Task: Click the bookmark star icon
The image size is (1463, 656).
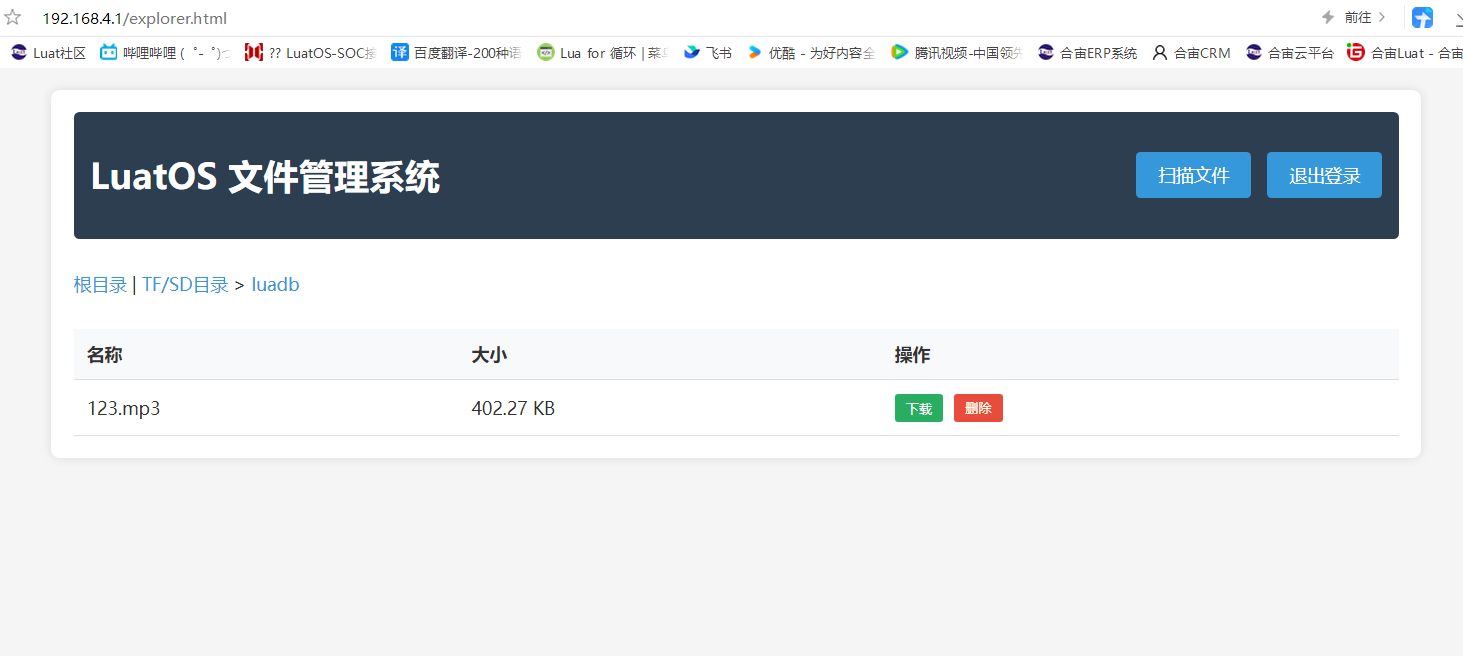Action: click(x=13, y=17)
